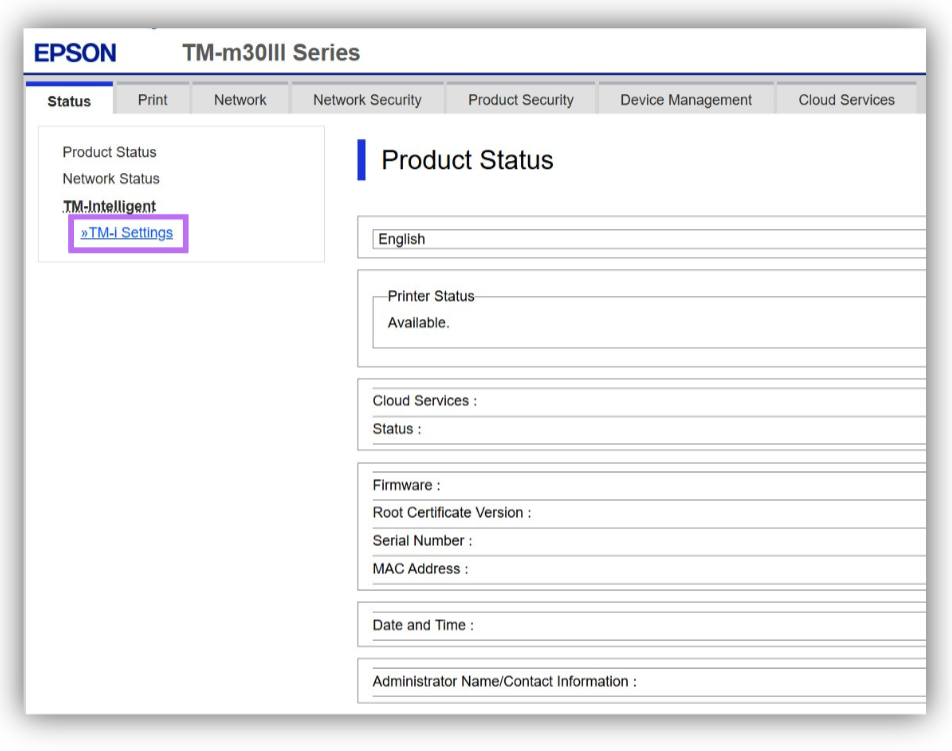Open the Device Management tab
This screenshot has height=751, width=952.
click(686, 99)
